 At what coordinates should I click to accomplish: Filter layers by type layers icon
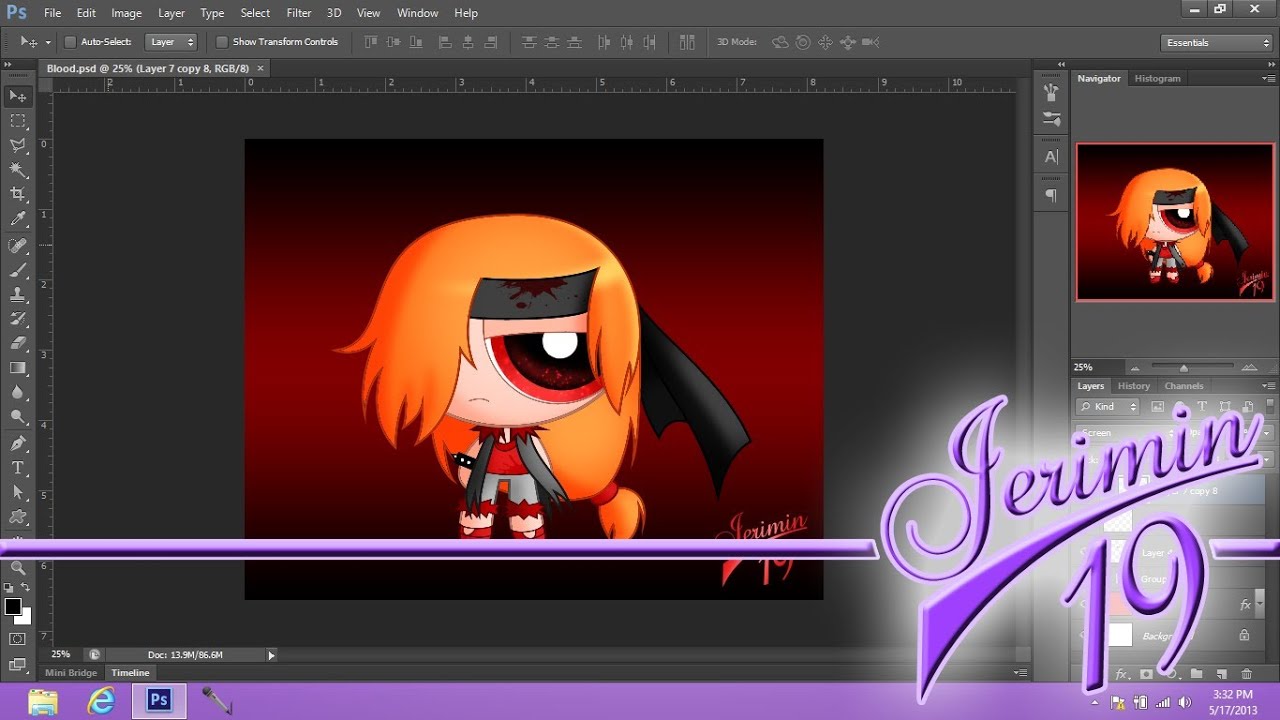(1202, 407)
